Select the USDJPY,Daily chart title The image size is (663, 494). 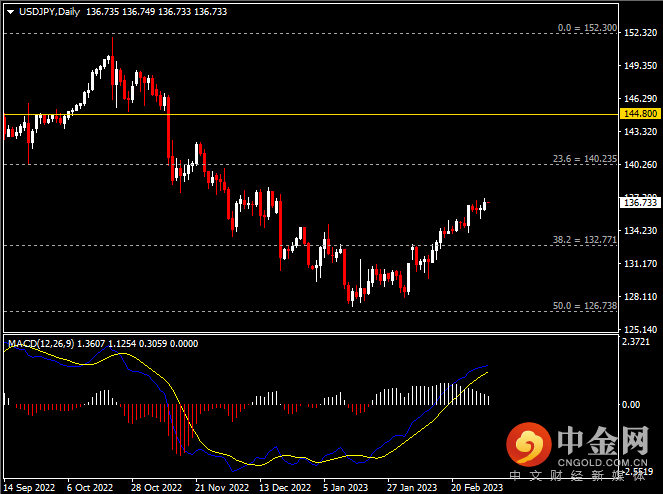(45, 11)
